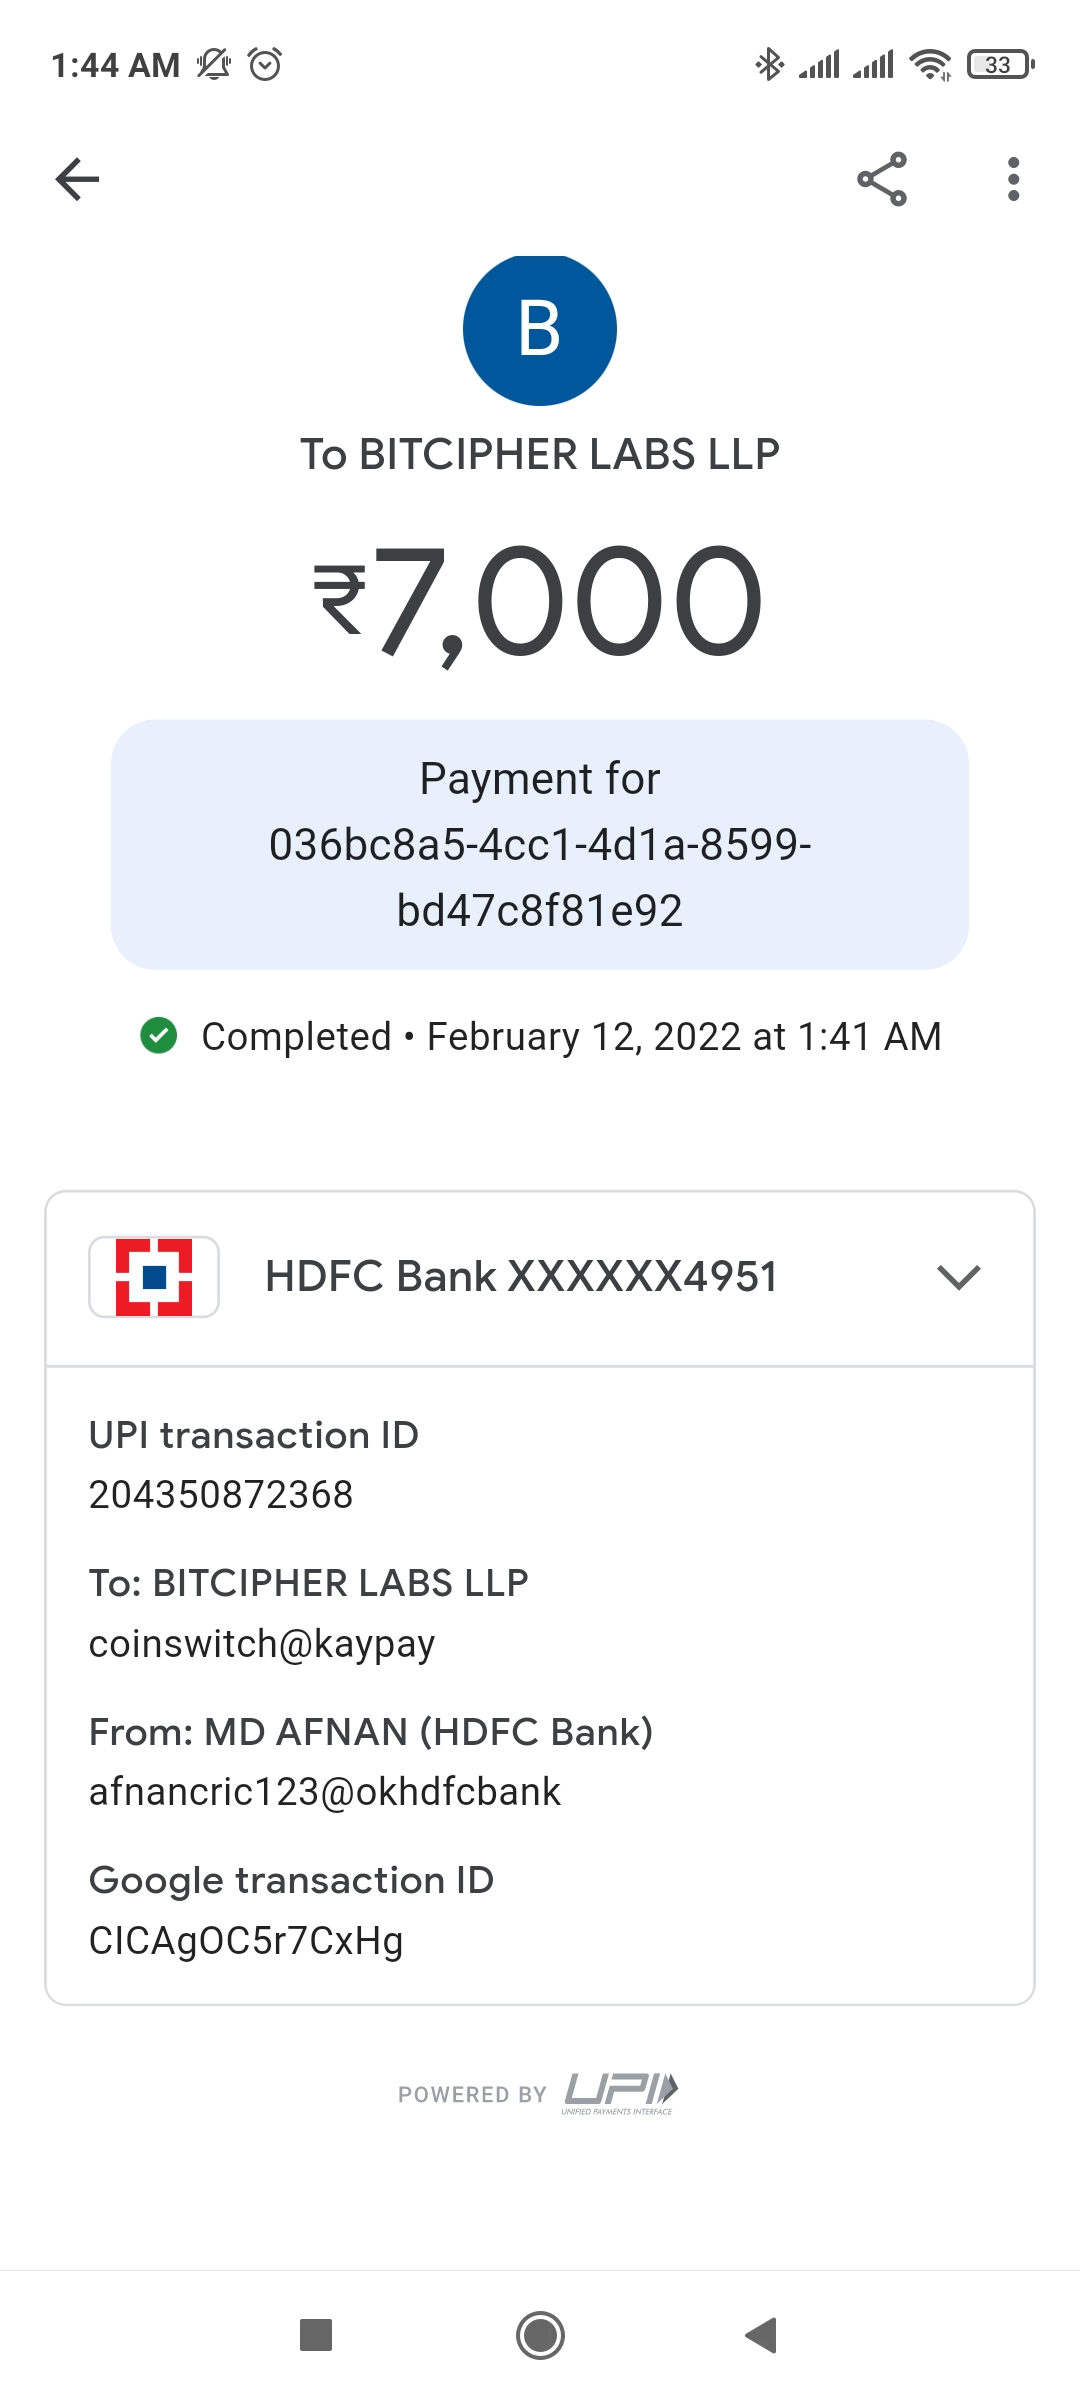This screenshot has width=1080, height=2400.
Task: Open the three-dot overflow menu
Action: (1013, 180)
